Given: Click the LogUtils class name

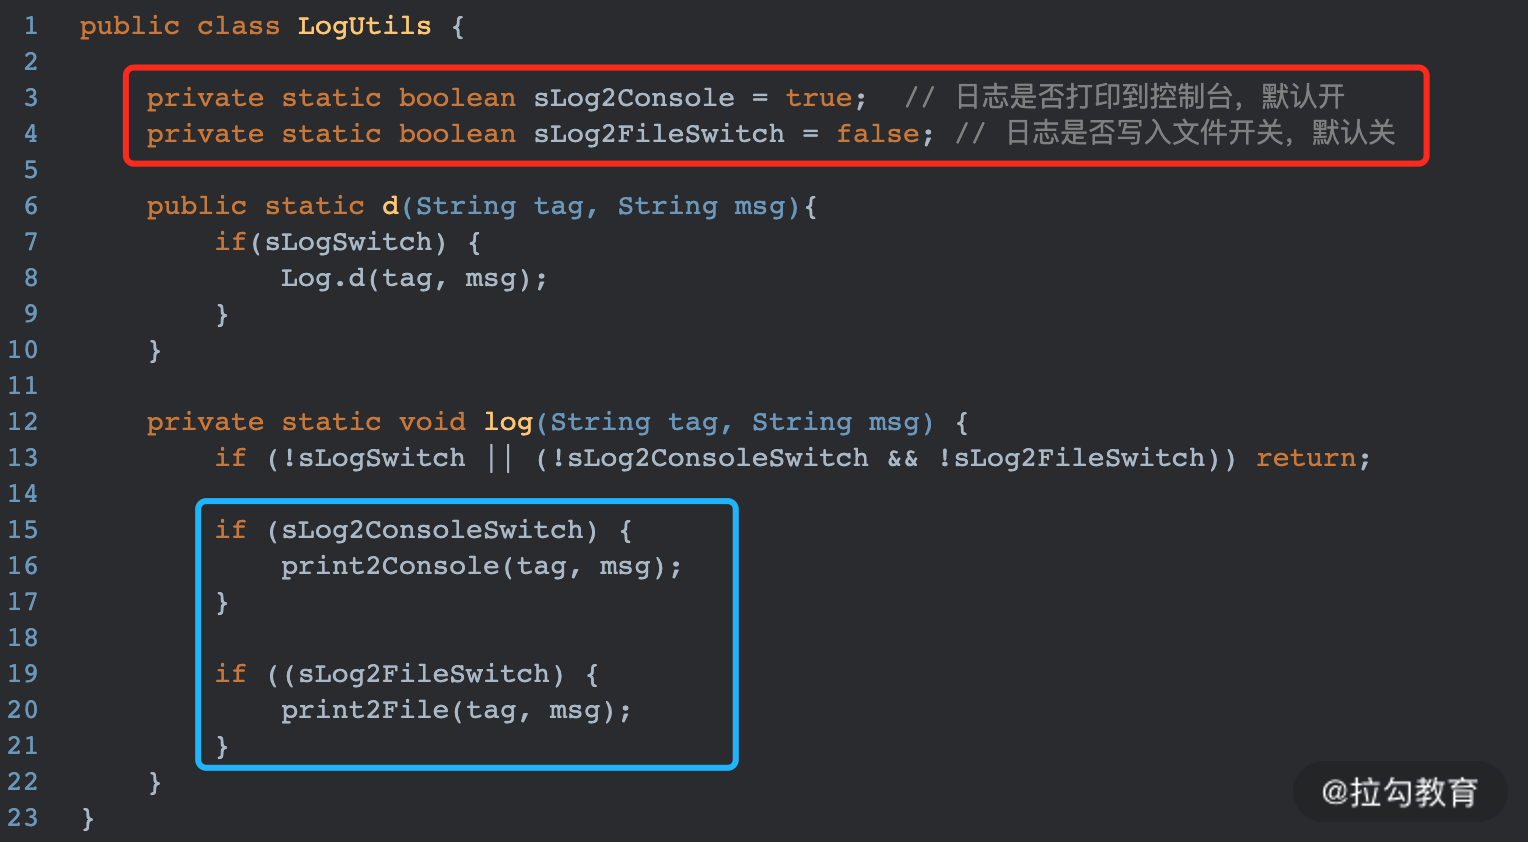Looking at the screenshot, I should (364, 26).
